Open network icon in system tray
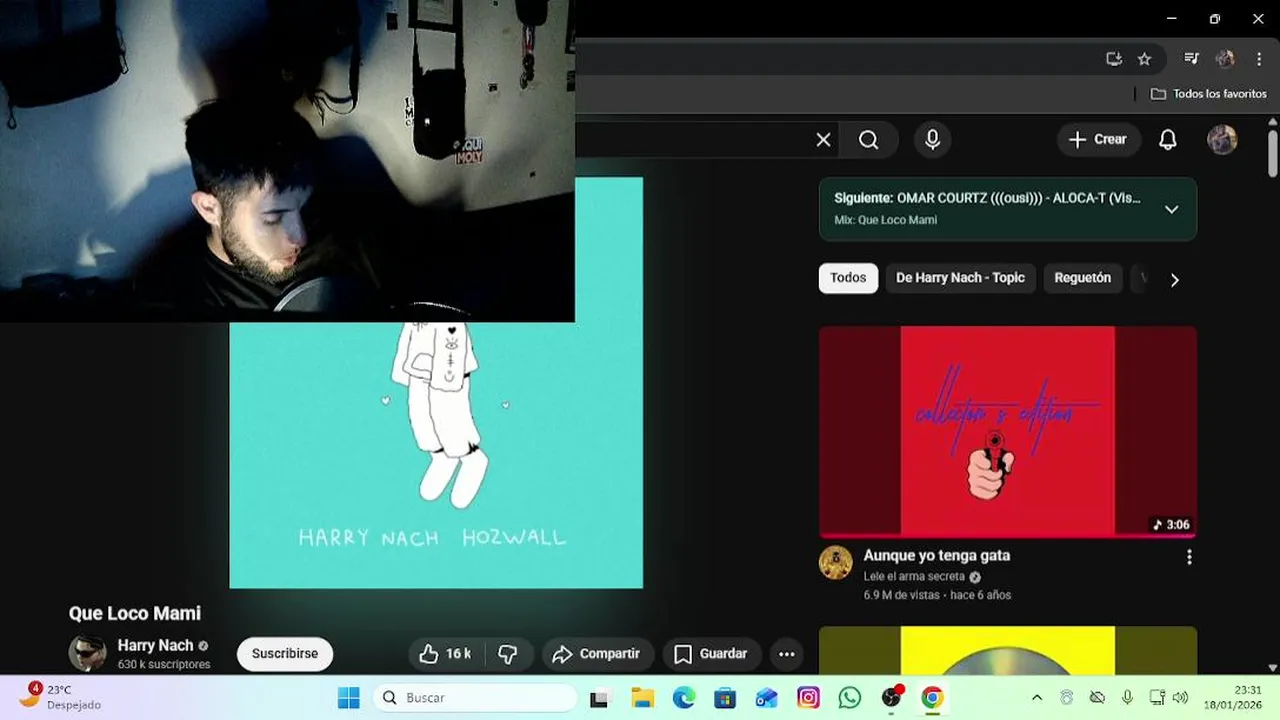This screenshot has height=720, width=1280. click(1157, 698)
